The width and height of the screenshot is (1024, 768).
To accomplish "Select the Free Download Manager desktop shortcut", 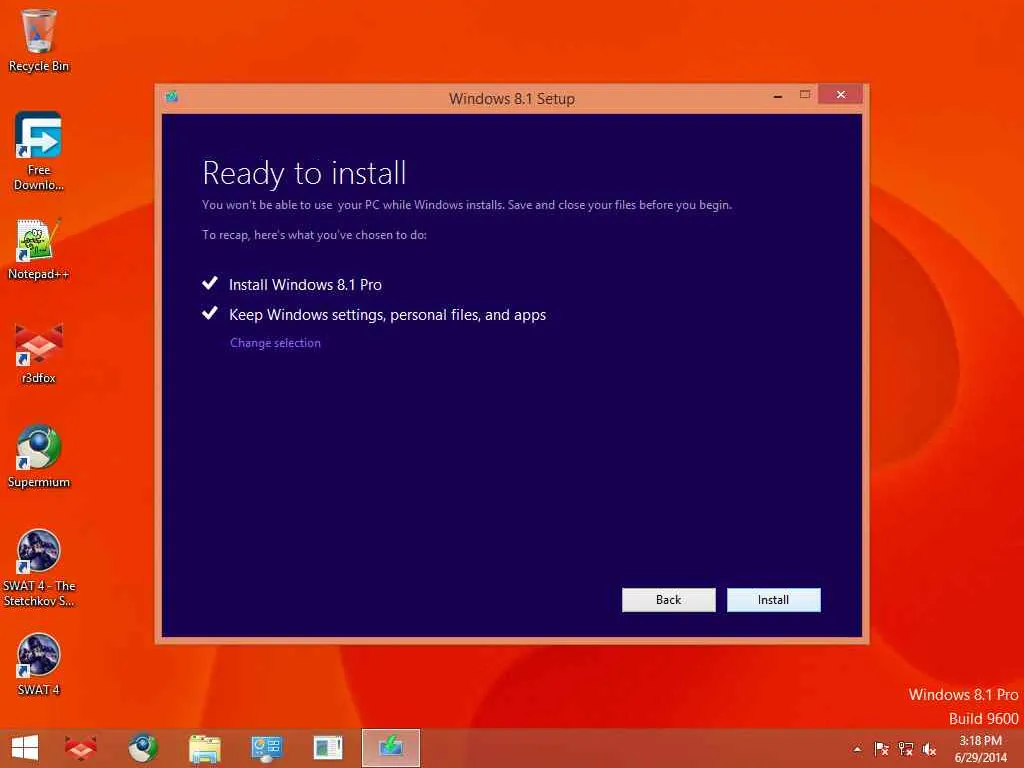I will click(39, 151).
